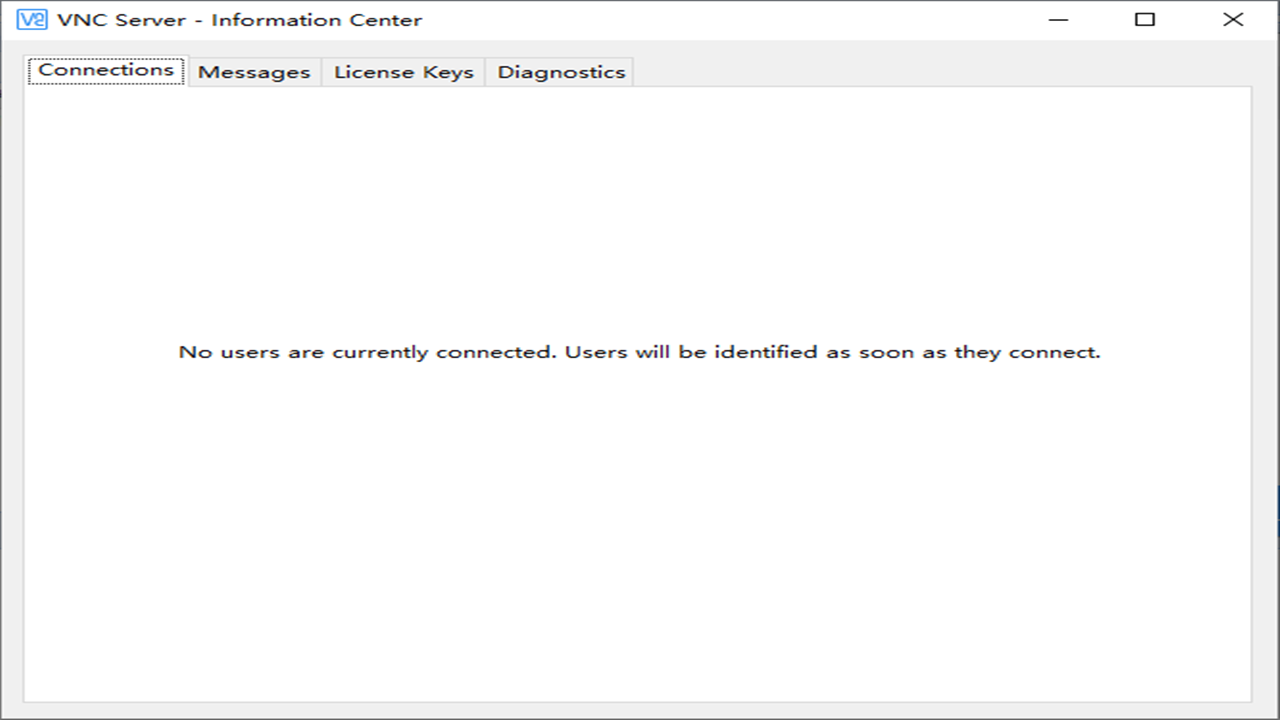This screenshot has width=1280, height=720.
Task: Click the VNC Server logo icon
Action: [32, 20]
